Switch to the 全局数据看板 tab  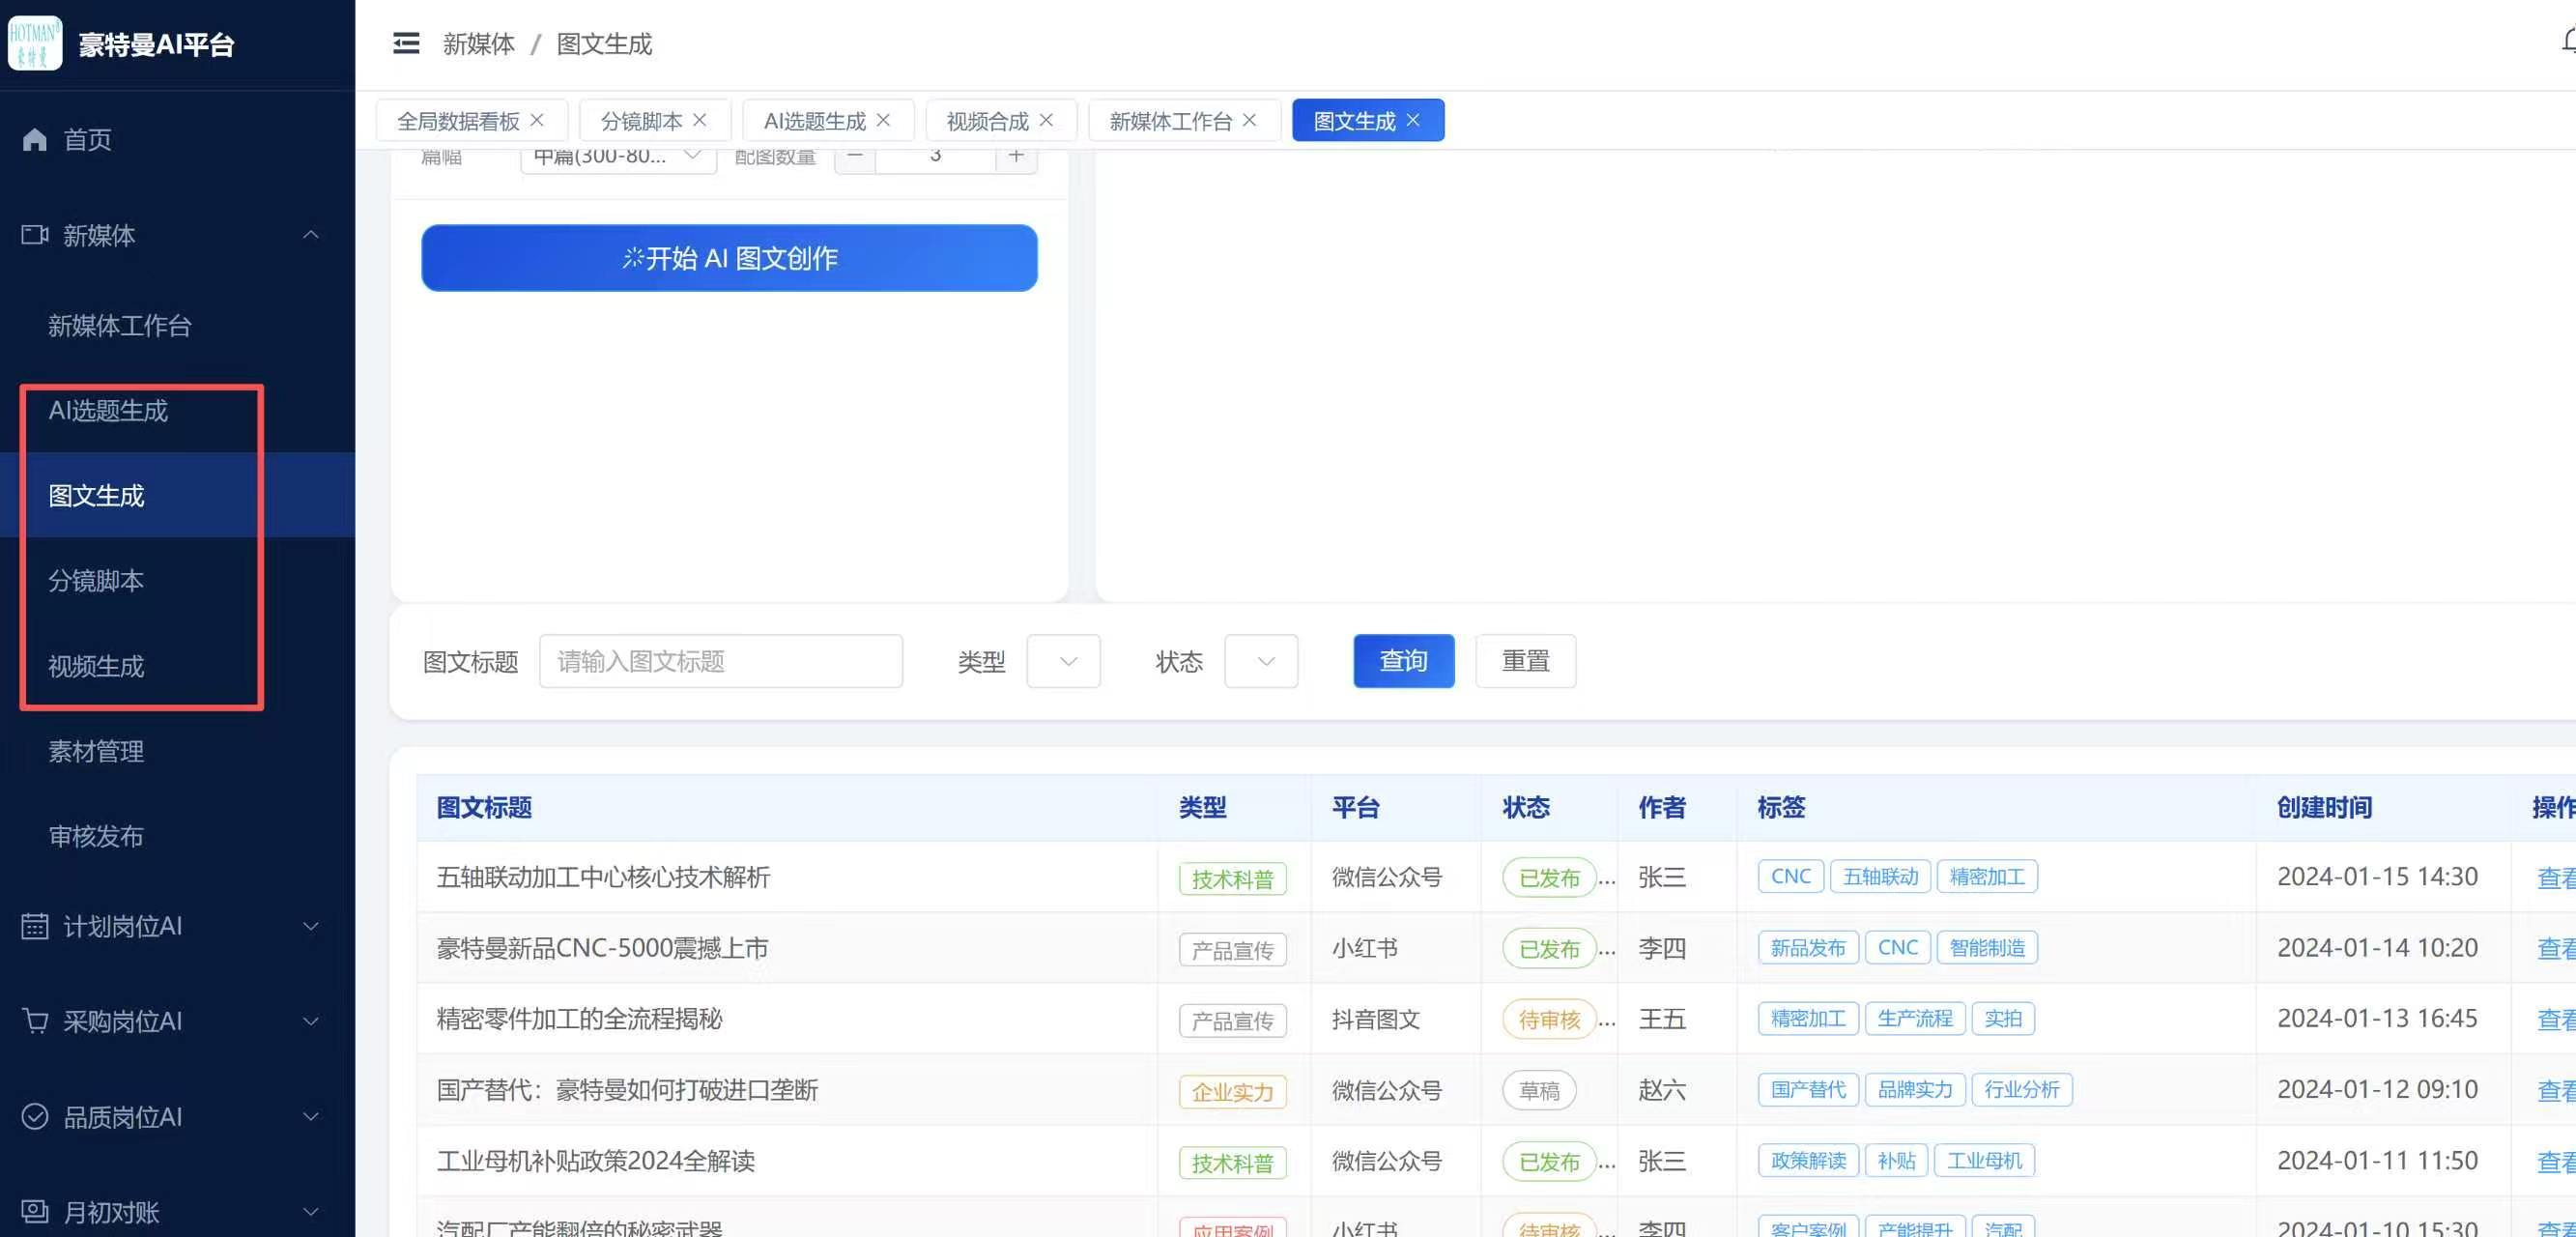(458, 121)
